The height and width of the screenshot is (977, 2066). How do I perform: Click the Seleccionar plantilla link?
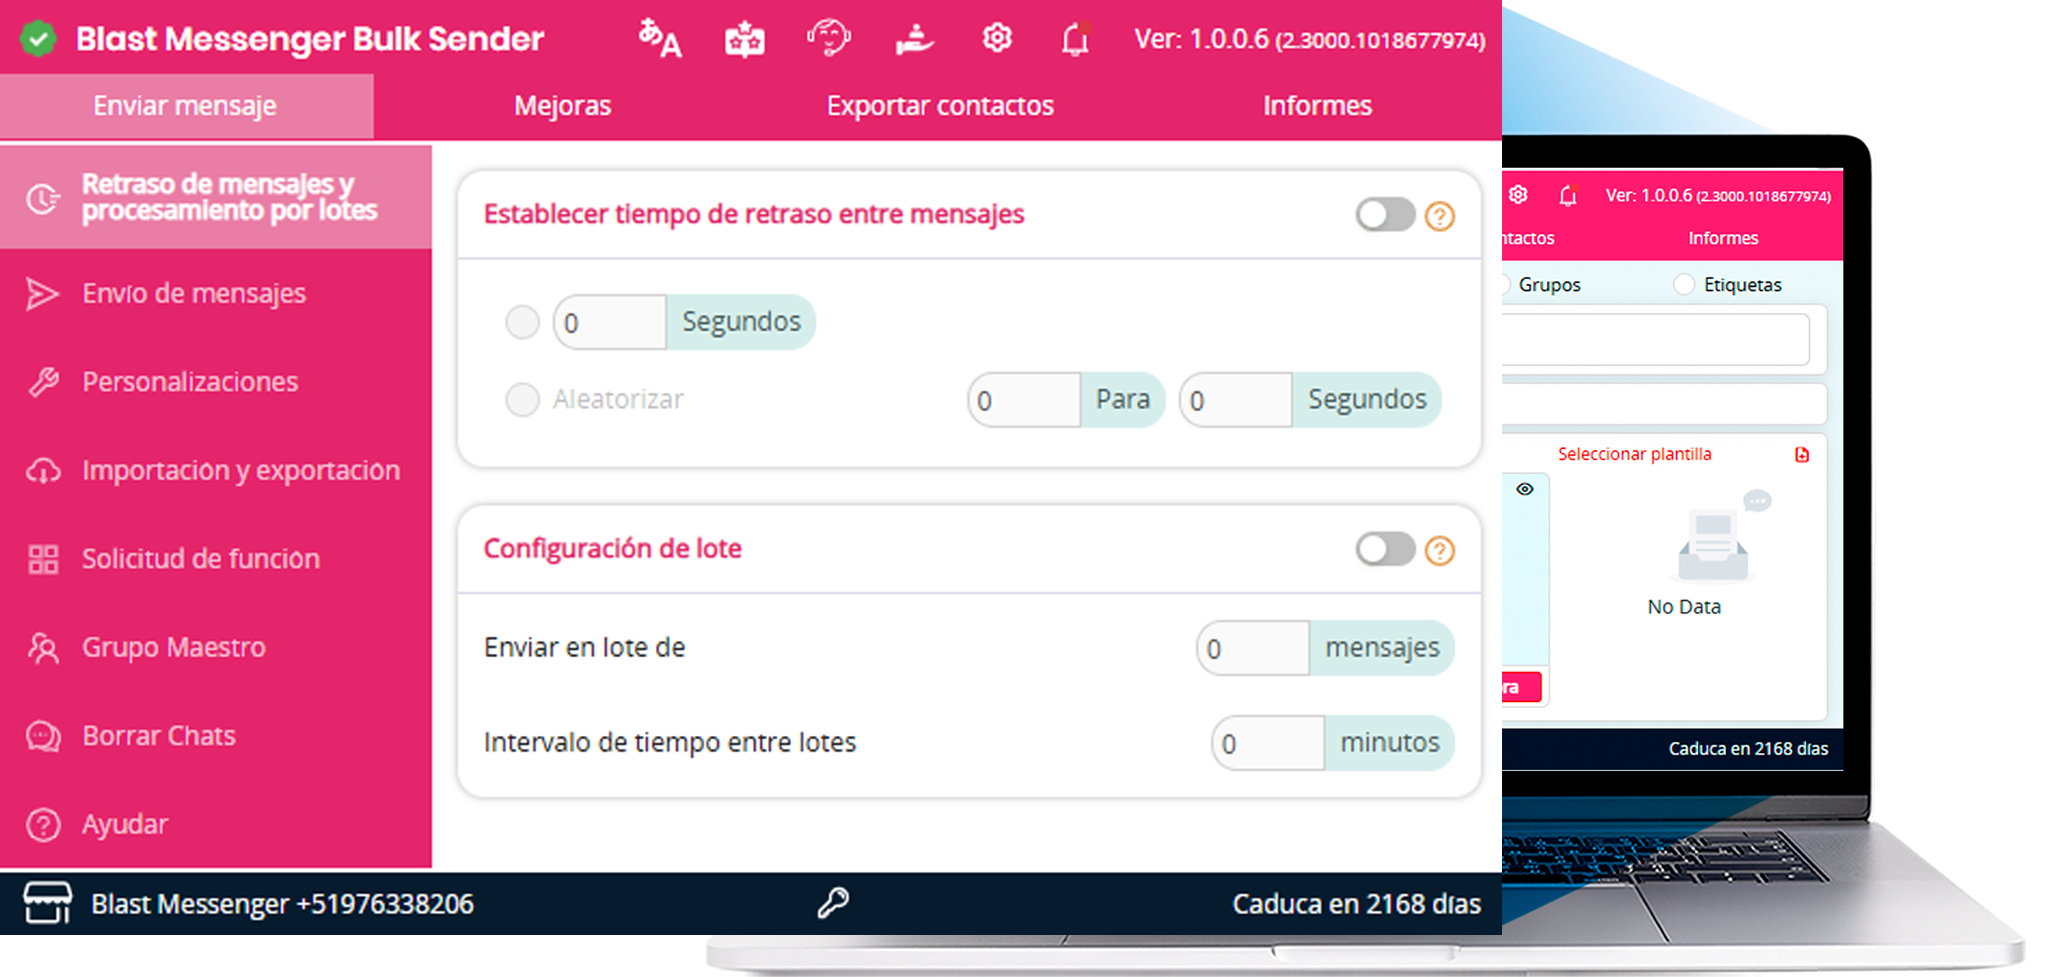coord(1634,454)
